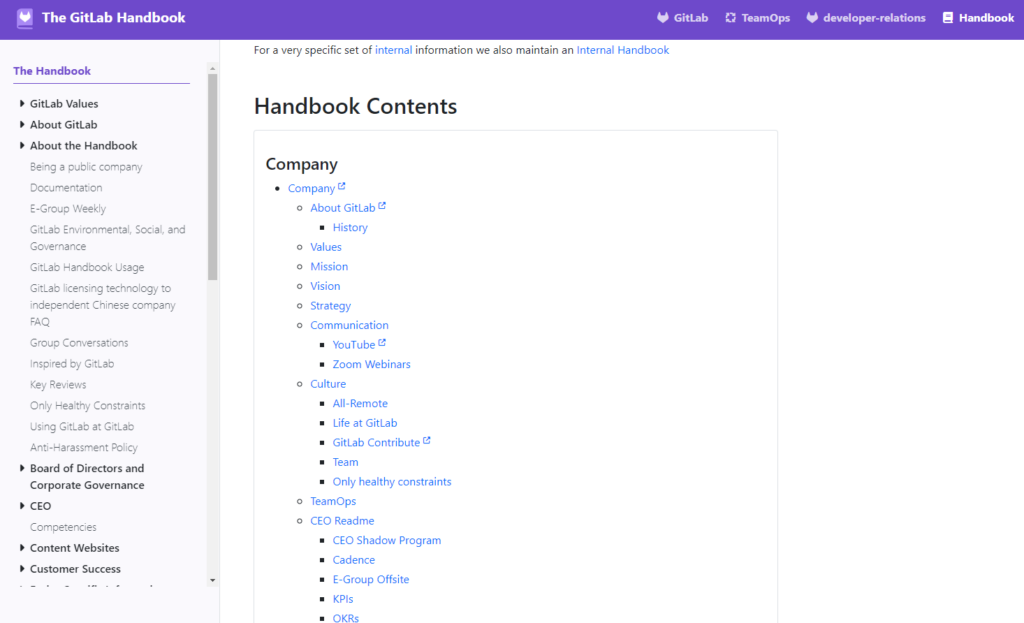Select GitLab licensing technology Chinese company FAQ
Screen dimensions: 1024x623
click(x=103, y=305)
